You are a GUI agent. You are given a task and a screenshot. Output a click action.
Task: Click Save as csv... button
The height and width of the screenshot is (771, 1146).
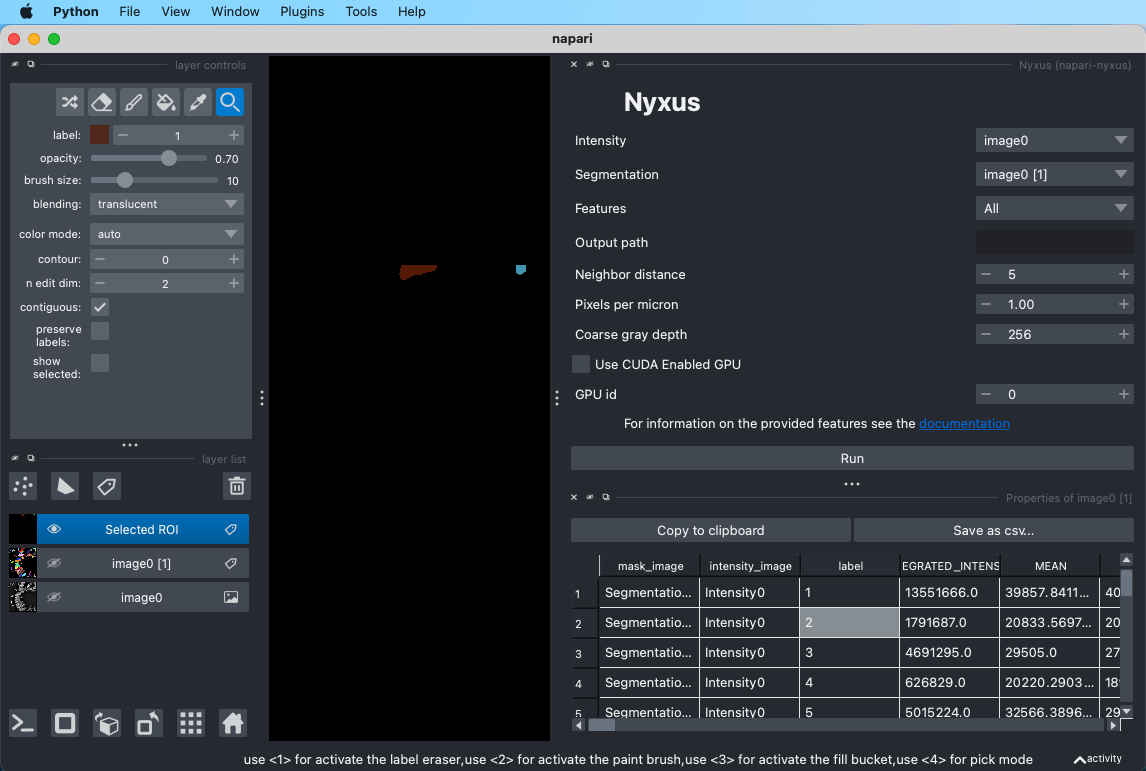[993, 531]
